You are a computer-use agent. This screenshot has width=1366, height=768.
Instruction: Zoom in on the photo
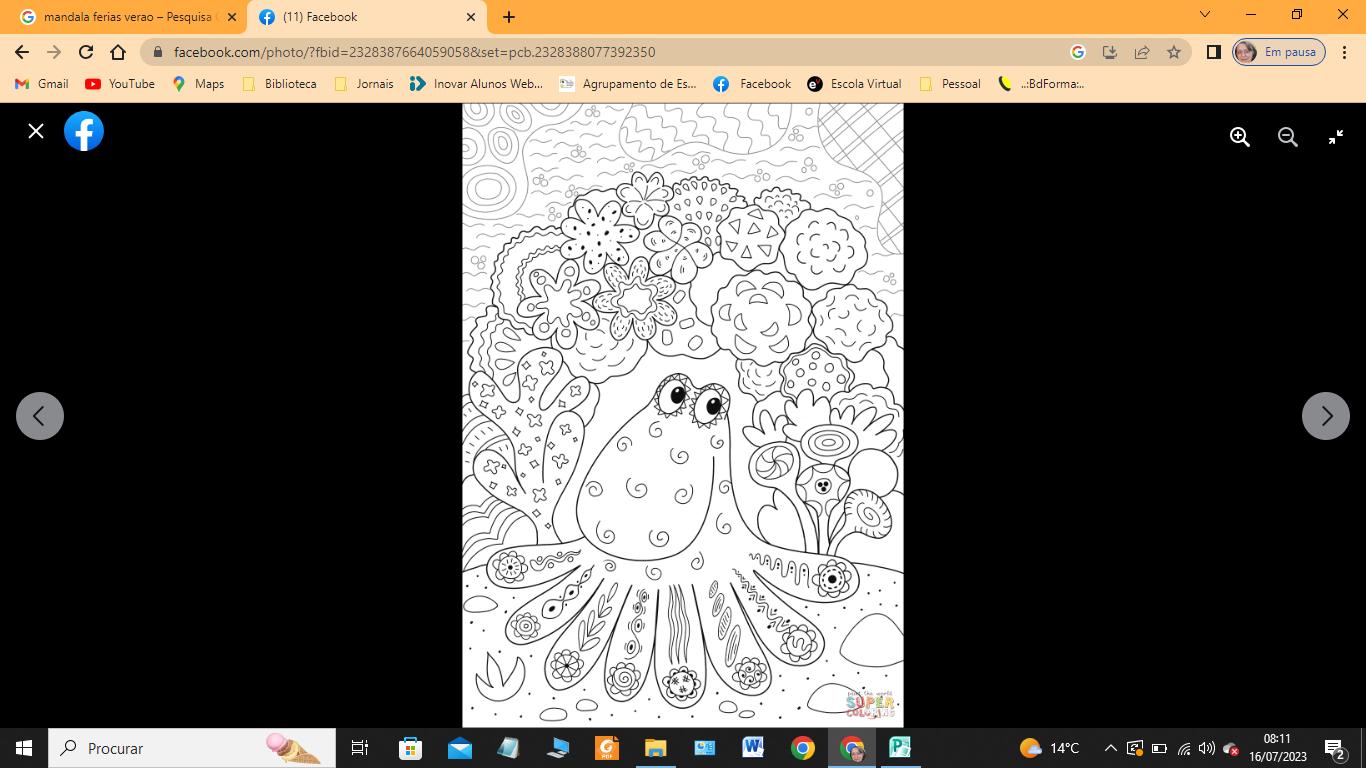coord(1240,137)
